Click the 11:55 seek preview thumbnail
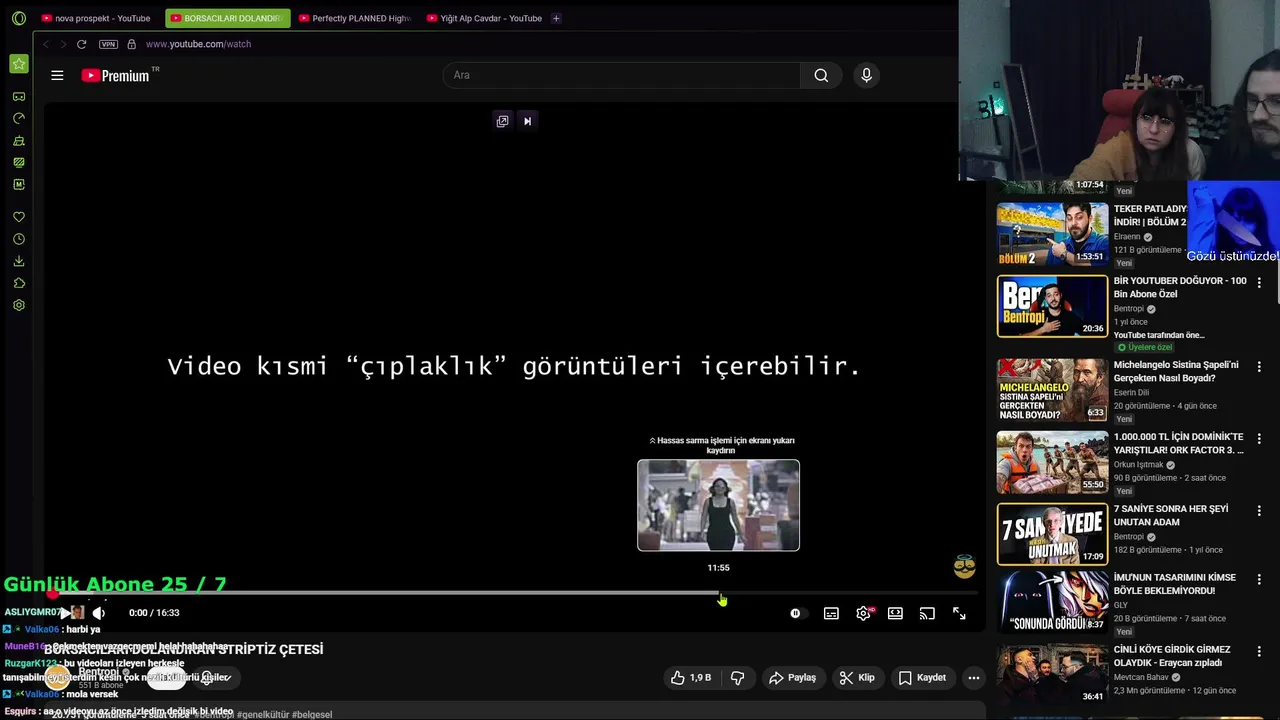The image size is (1280, 720). [718, 505]
